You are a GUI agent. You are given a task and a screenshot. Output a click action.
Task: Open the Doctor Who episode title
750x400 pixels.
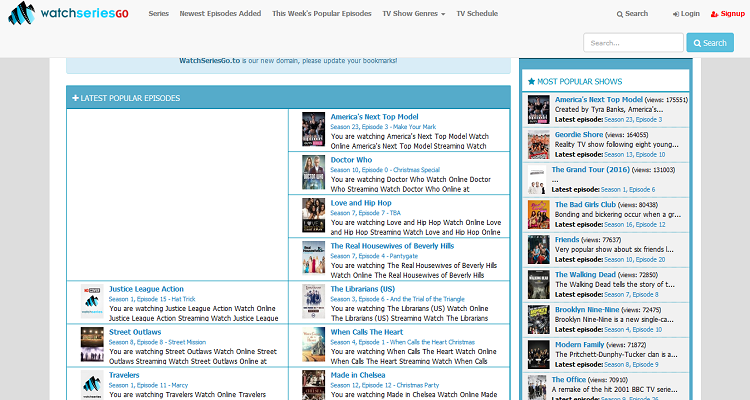coord(351,160)
